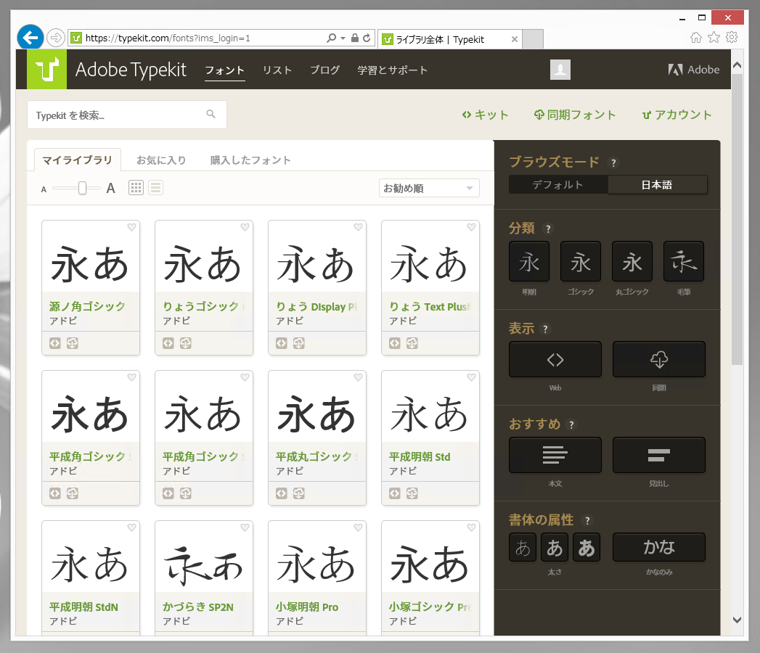Screen dimensions: 760x653
Task: Filter fonts recommended for body text (本文)
Action: pos(555,455)
